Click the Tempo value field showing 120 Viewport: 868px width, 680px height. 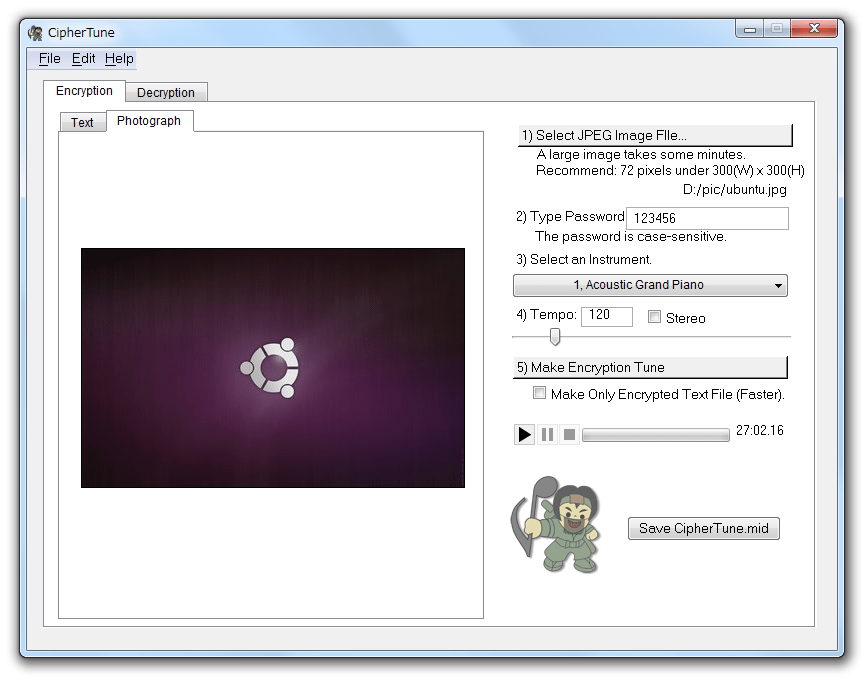coord(607,316)
